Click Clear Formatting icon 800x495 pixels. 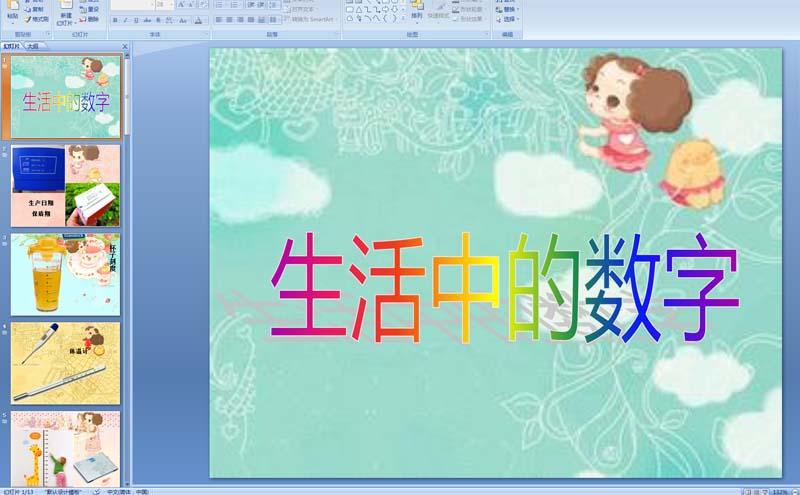(203, 5)
